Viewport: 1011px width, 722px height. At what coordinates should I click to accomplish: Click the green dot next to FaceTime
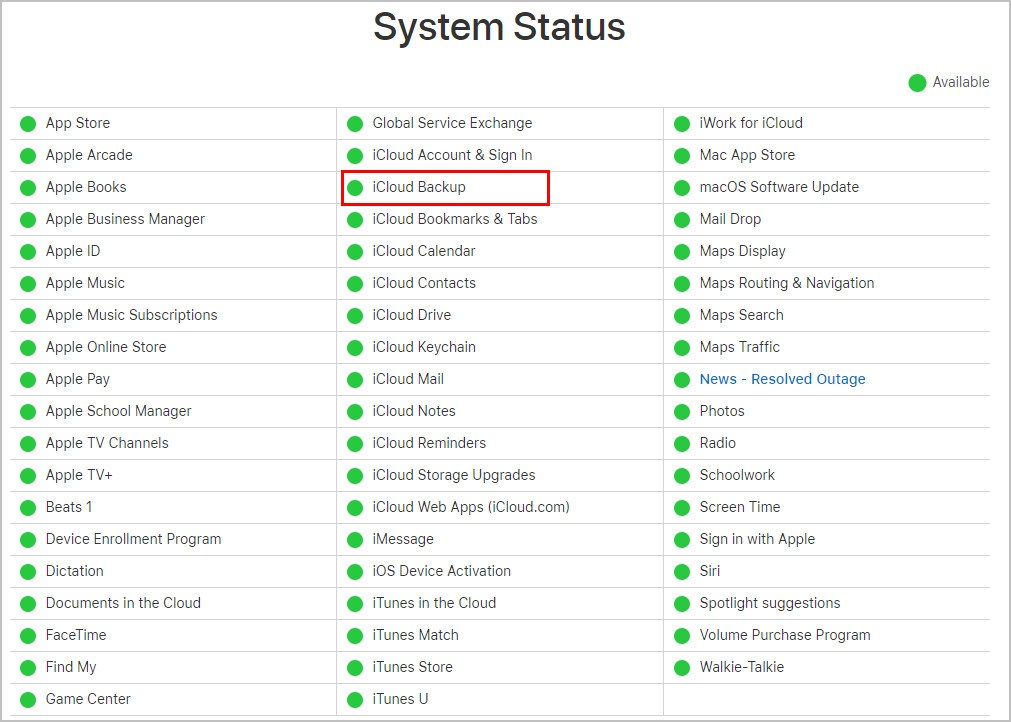[28, 636]
